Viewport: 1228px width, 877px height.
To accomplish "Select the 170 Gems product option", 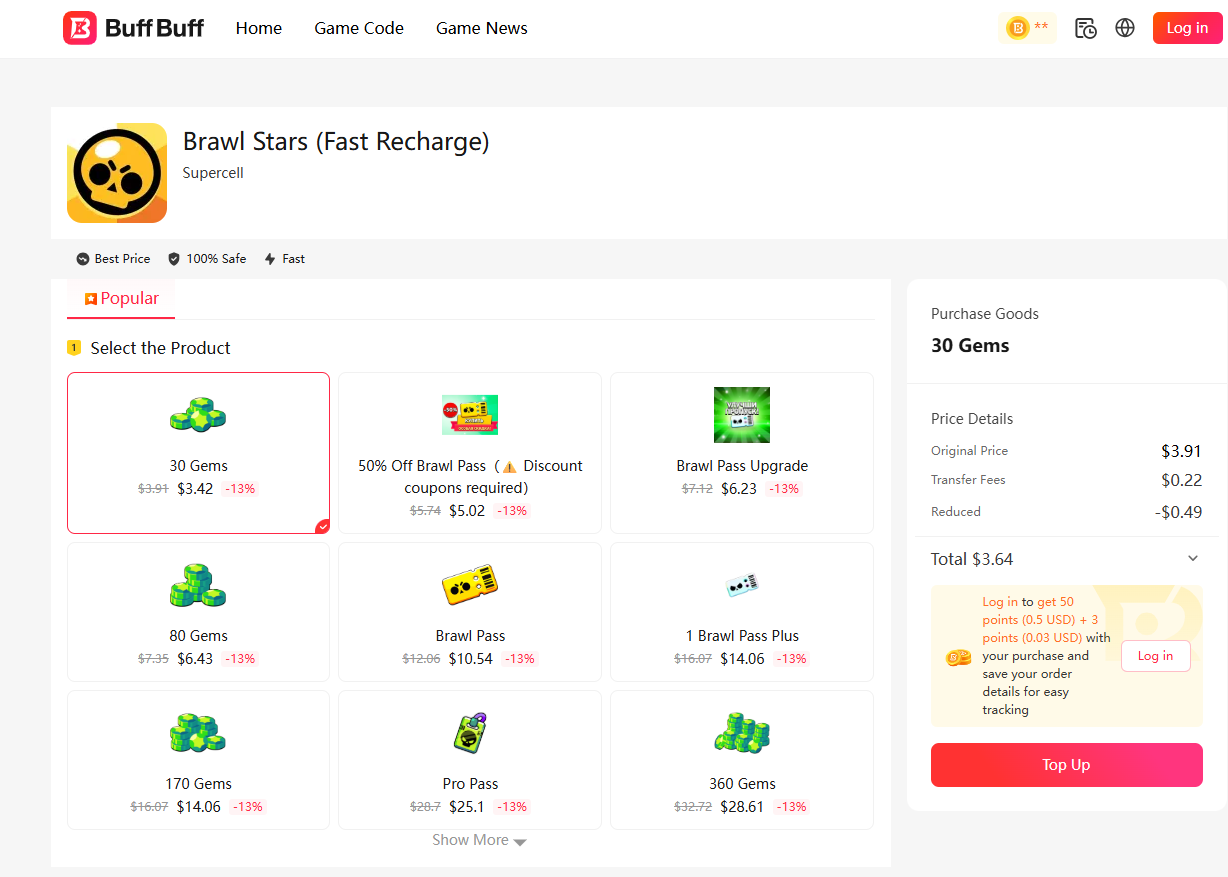I will 198,760.
